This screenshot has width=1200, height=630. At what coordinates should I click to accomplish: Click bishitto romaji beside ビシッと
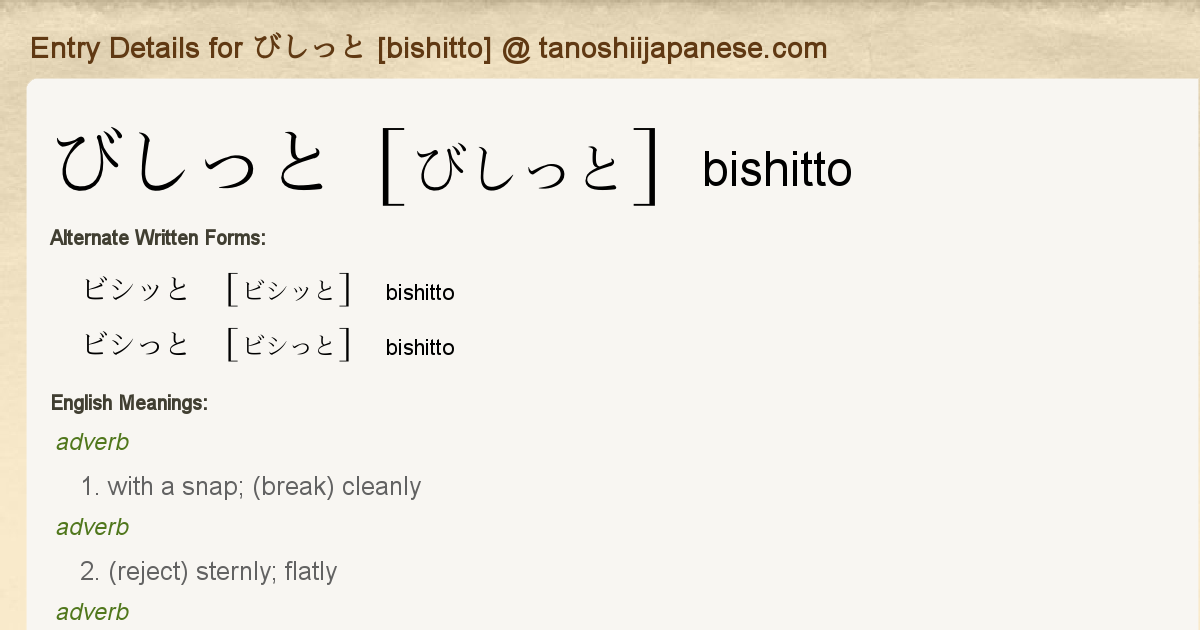point(420,293)
